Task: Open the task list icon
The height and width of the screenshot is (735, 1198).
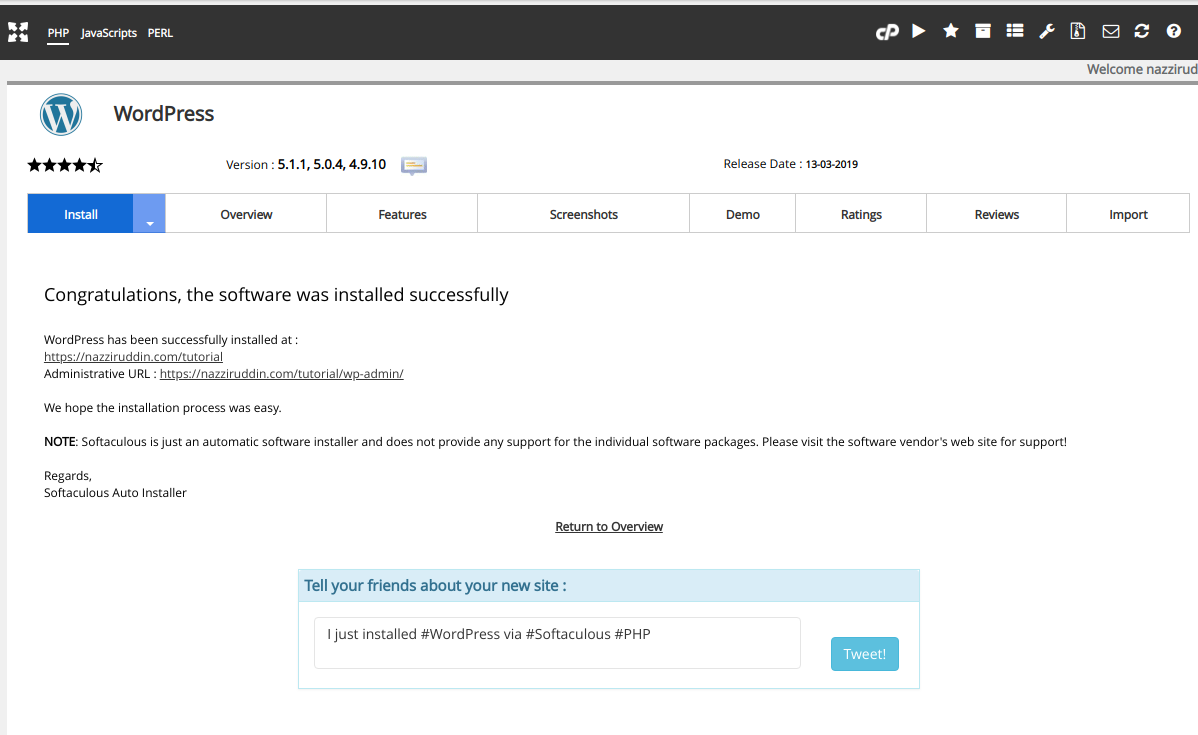Action: click(x=1015, y=31)
